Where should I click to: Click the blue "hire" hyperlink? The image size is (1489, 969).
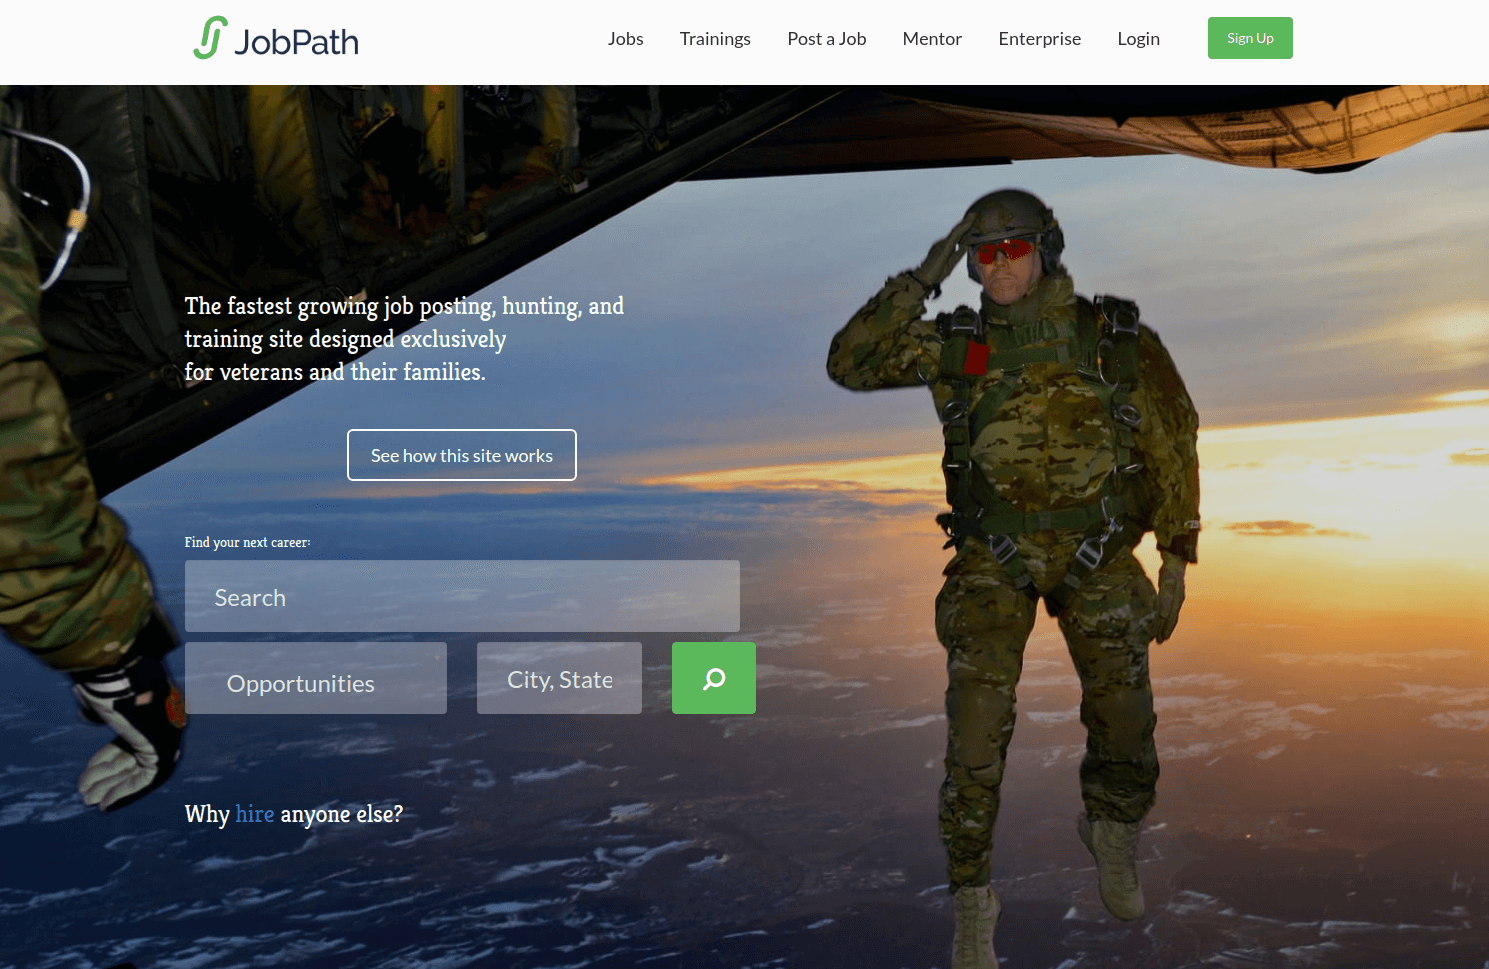click(x=255, y=814)
